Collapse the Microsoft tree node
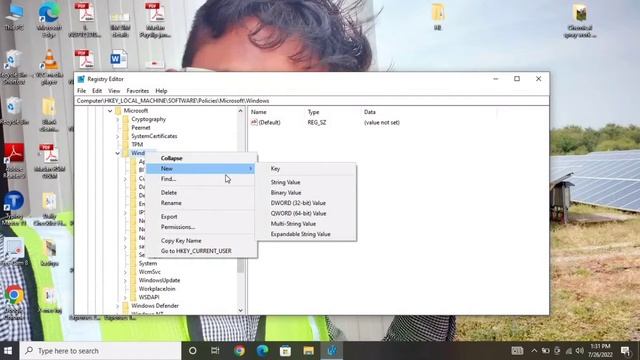The width and height of the screenshot is (640, 360). pos(110,111)
